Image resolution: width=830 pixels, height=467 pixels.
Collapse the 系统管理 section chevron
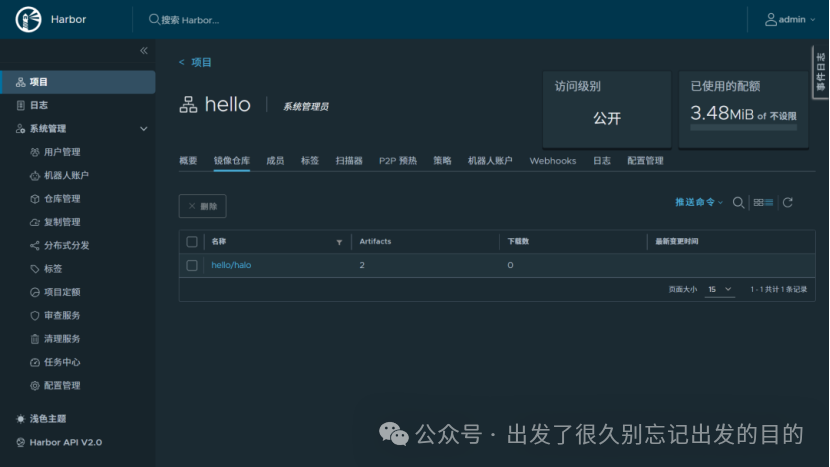[143, 129]
